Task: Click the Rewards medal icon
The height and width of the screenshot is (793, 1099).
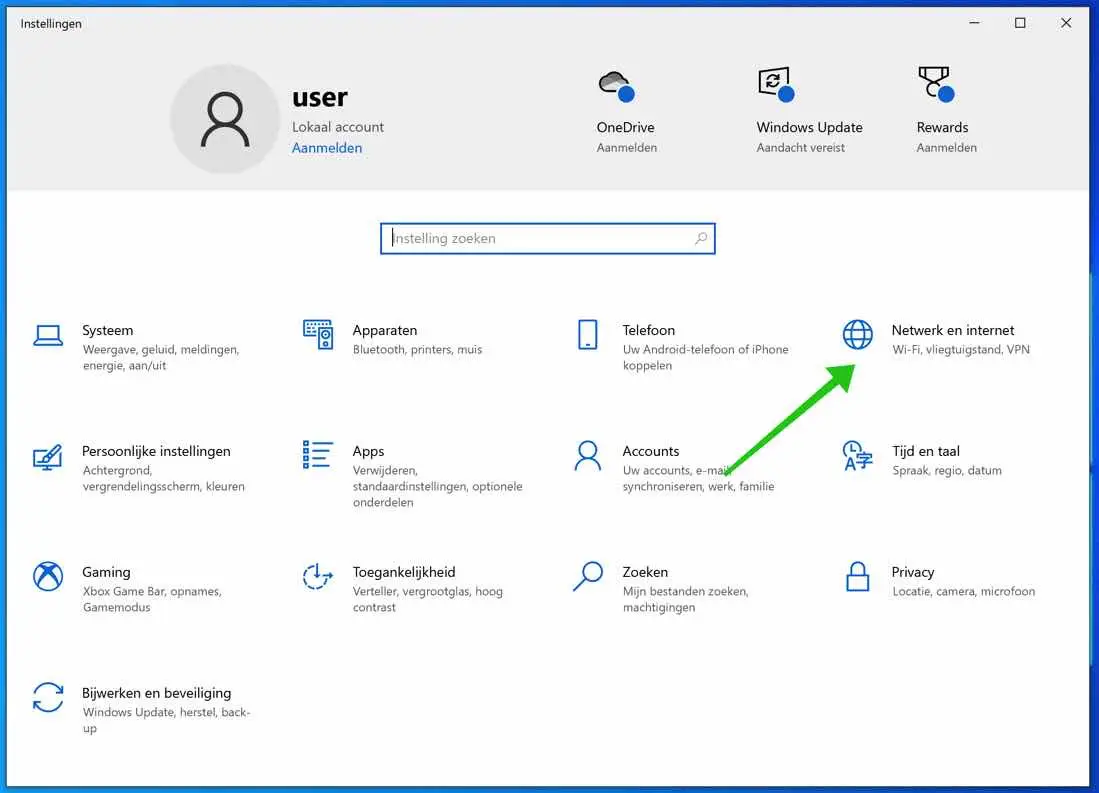Action: (936, 84)
